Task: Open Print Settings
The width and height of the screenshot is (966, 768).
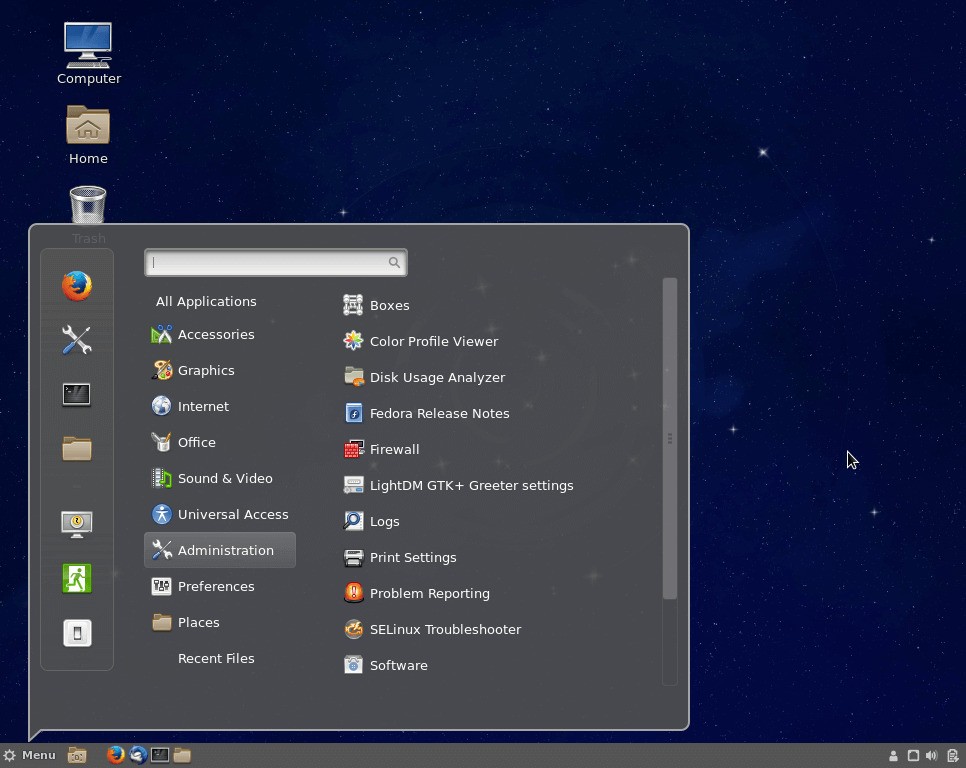Action: click(400, 557)
